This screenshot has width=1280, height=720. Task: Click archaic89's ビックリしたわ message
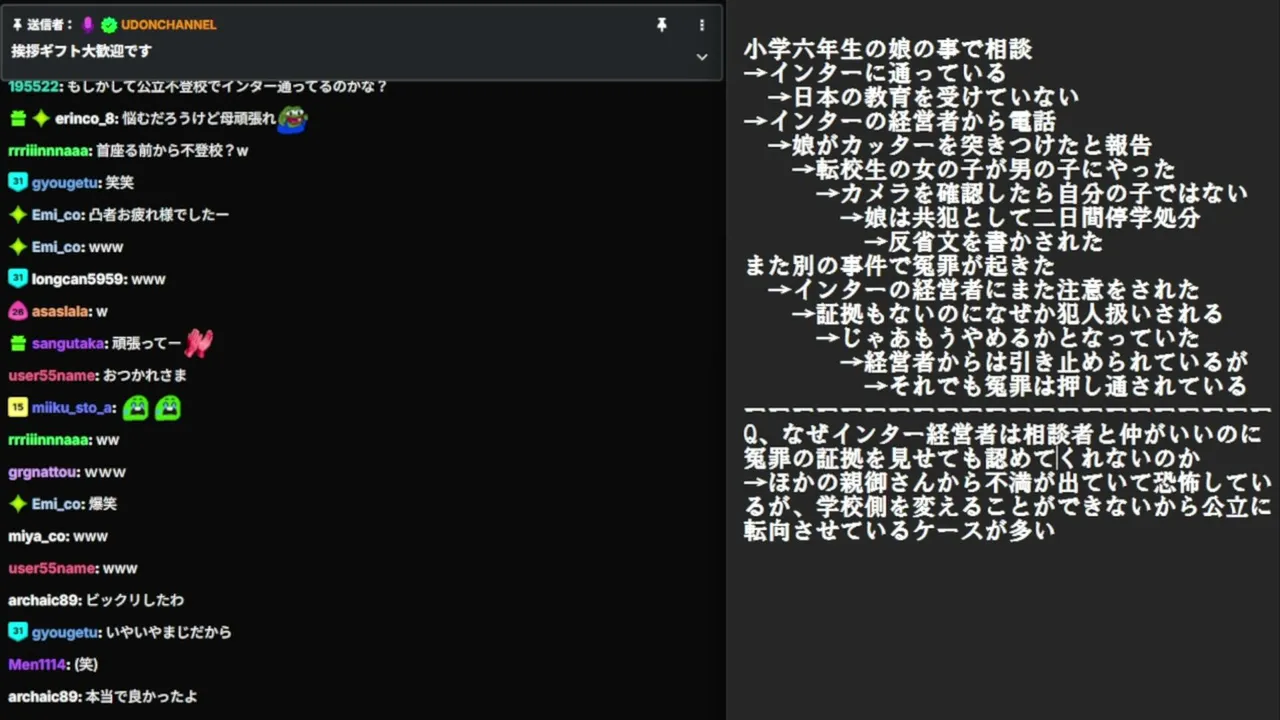pos(96,600)
